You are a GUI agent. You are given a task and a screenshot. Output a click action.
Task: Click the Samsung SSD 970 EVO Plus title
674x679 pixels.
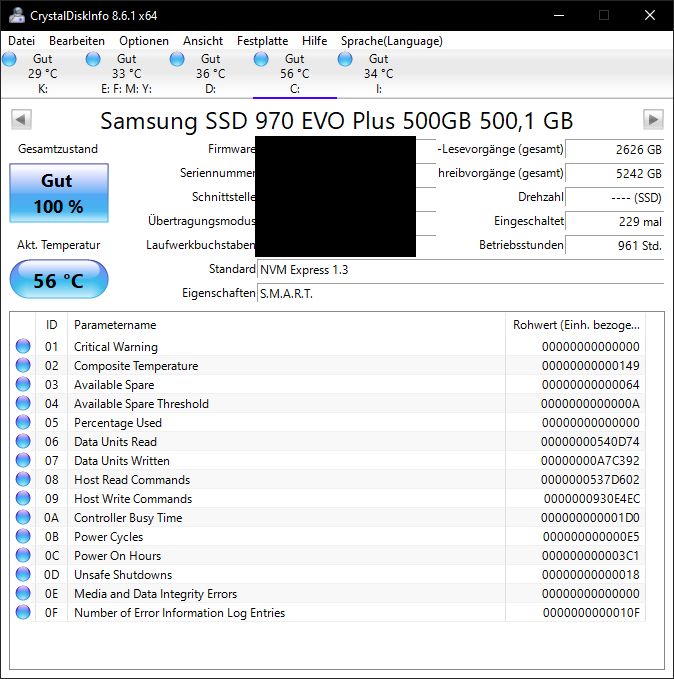[337, 121]
